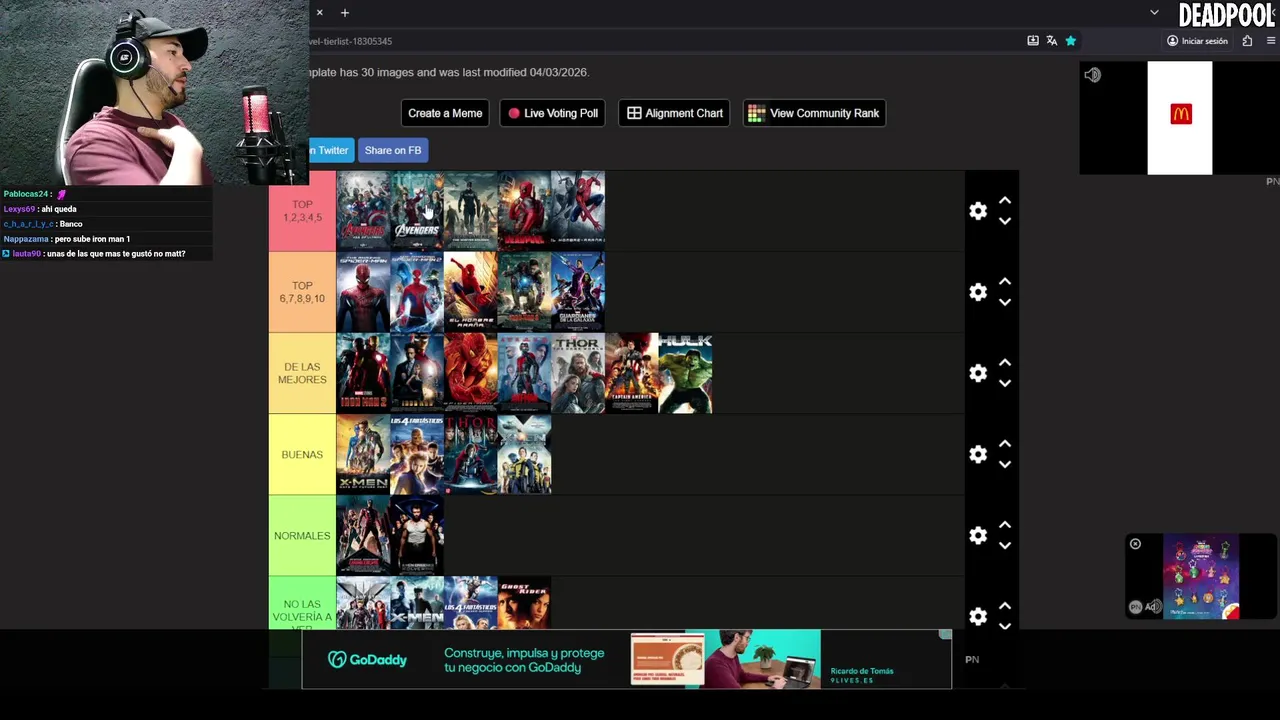Close the floating game ad

pyautogui.click(x=1135, y=544)
